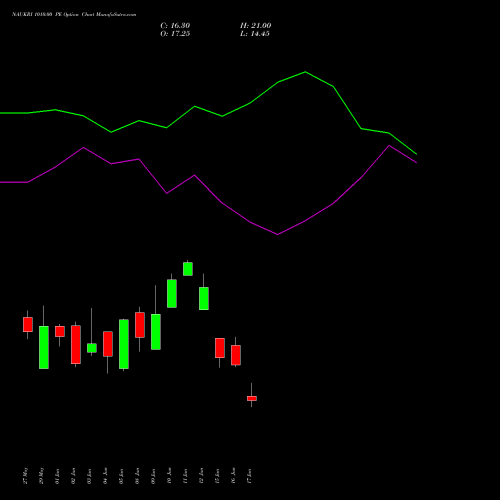
Task: Click the 10 Jun date label
Action: (170, 476)
